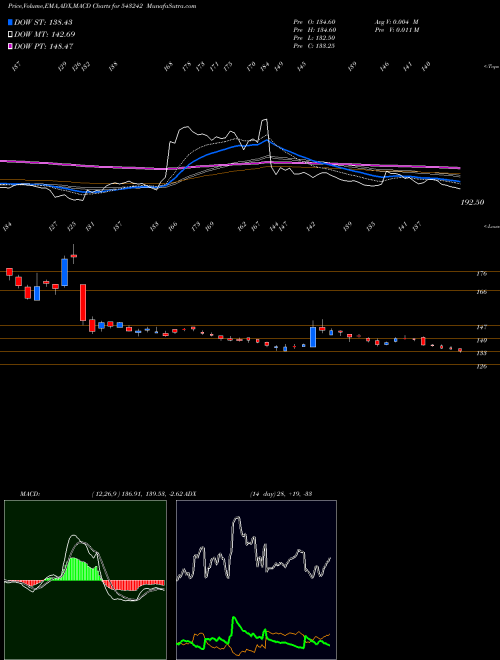500x660 pixels.
Task: Click the 'Pre V: 0.011 M' value
Action: coord(396,30)
